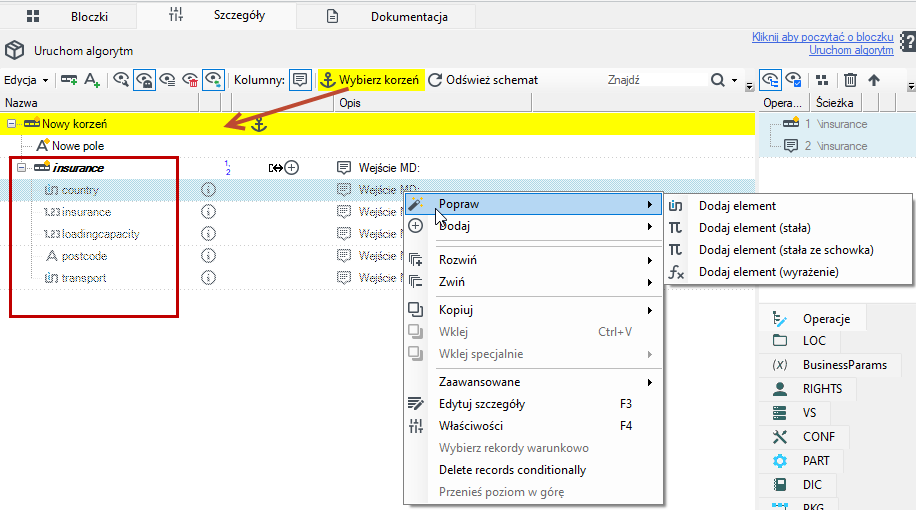The height and width of the screenshot is (510, 916).
Task: Choose Właściwości in context menu
Action: click(x=533, y=426)
